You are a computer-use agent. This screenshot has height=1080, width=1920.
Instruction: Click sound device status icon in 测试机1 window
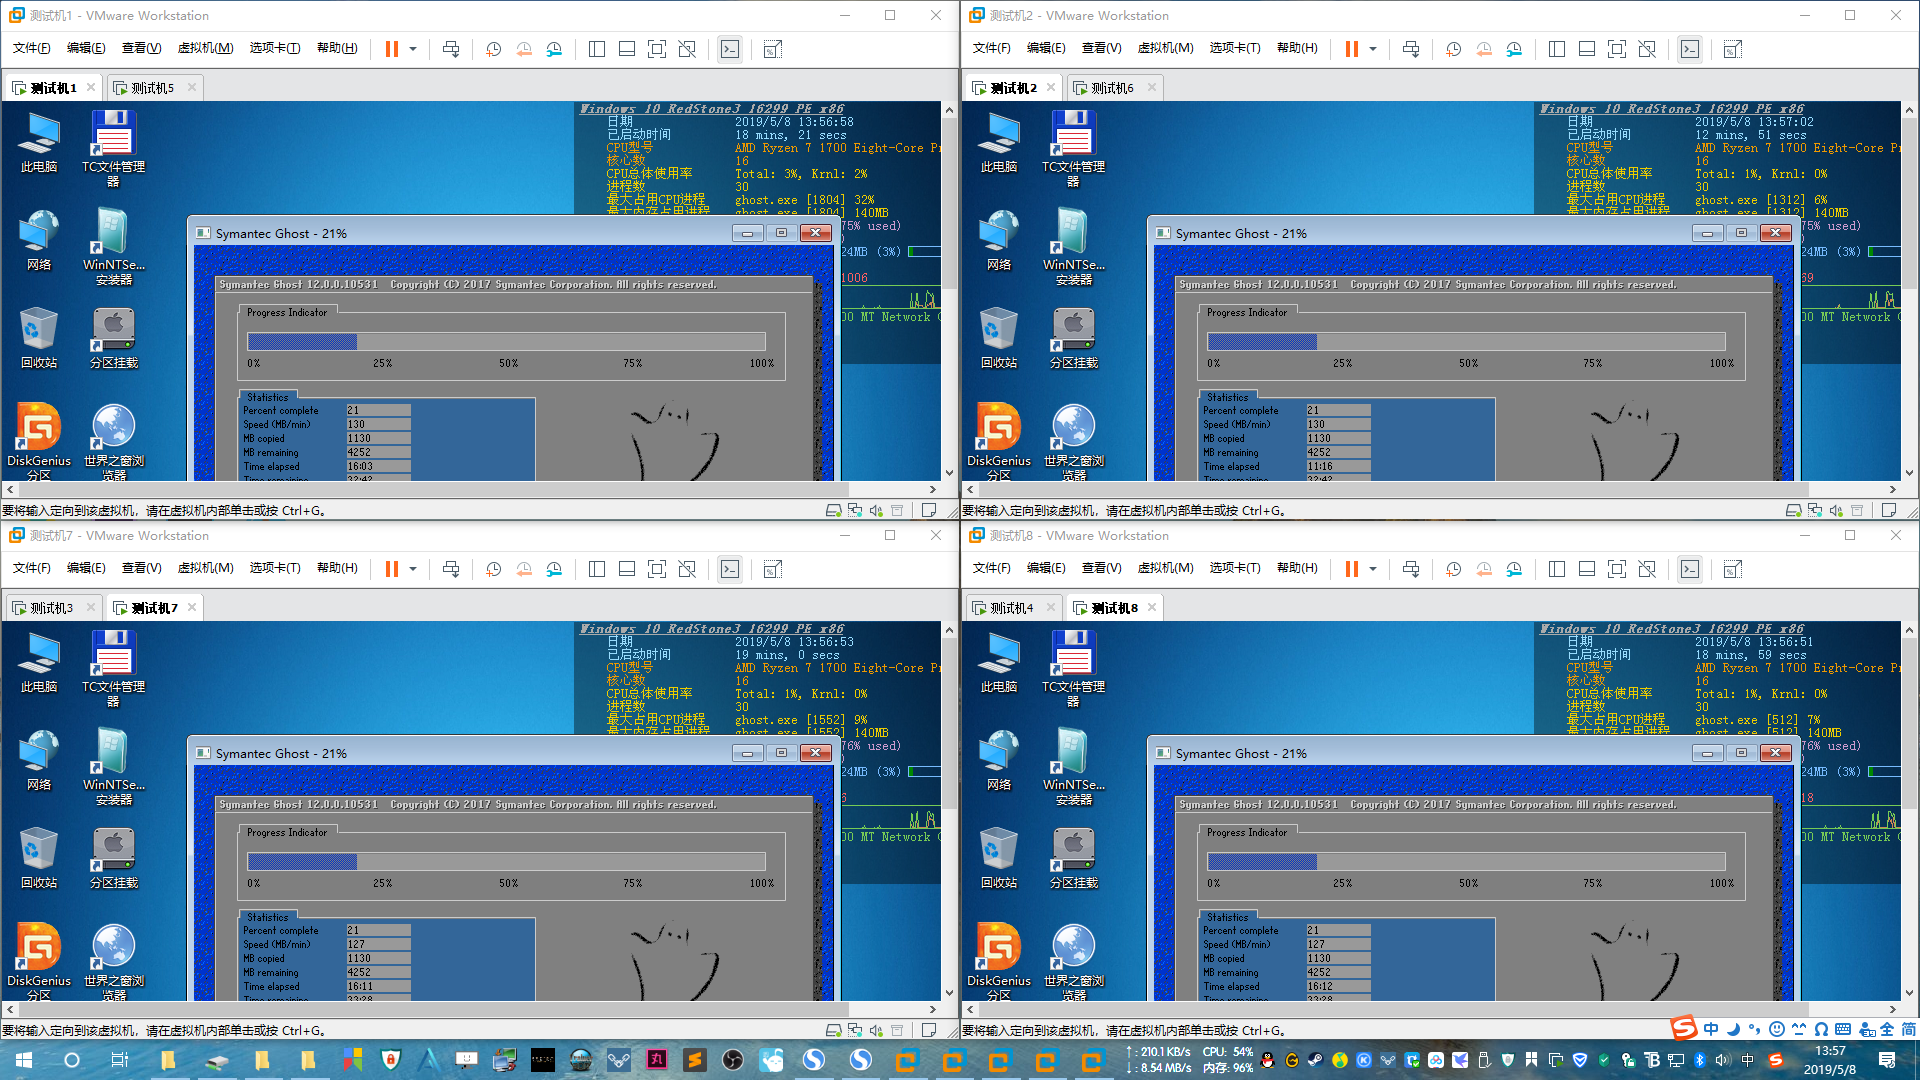pyautogui.click(x=876, y=510)
